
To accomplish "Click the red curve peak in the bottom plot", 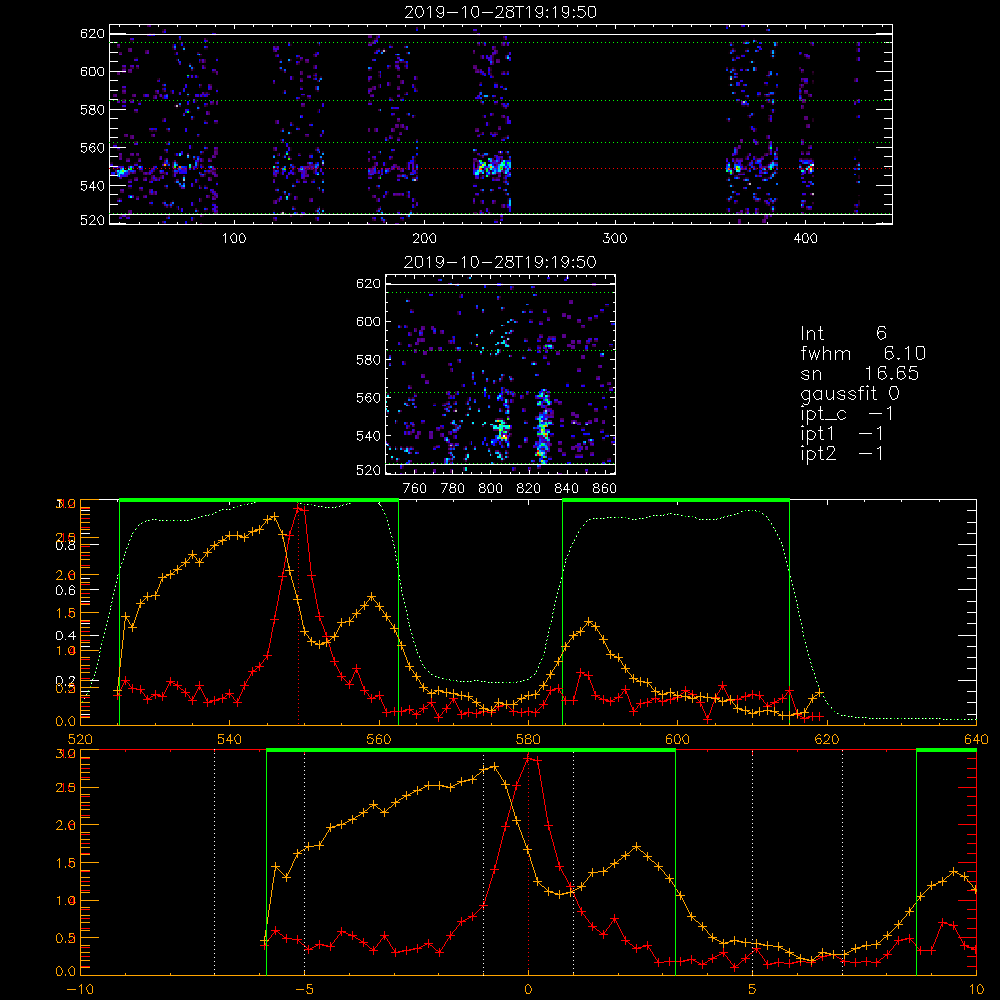I will pyautogui.click(x=528, y=758).
